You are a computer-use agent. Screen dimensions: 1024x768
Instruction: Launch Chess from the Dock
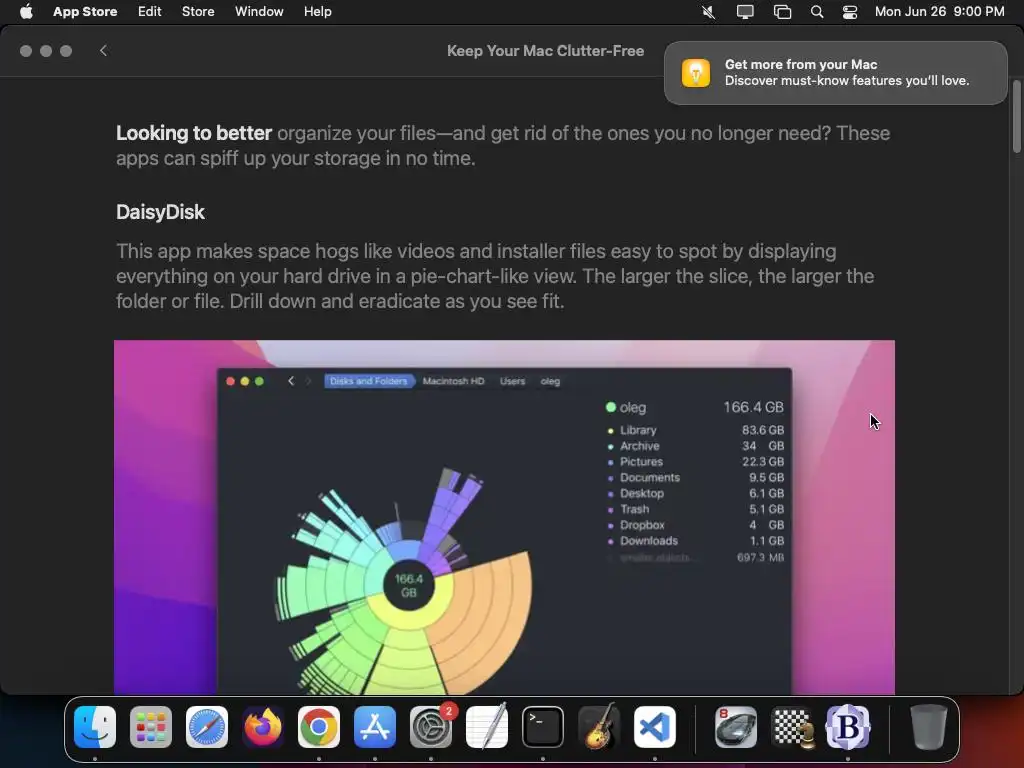point(792,727)
